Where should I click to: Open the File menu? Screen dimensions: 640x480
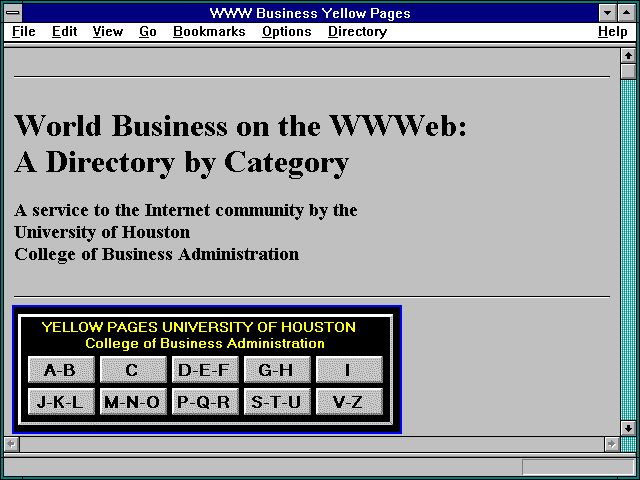(x=24, y=32)
